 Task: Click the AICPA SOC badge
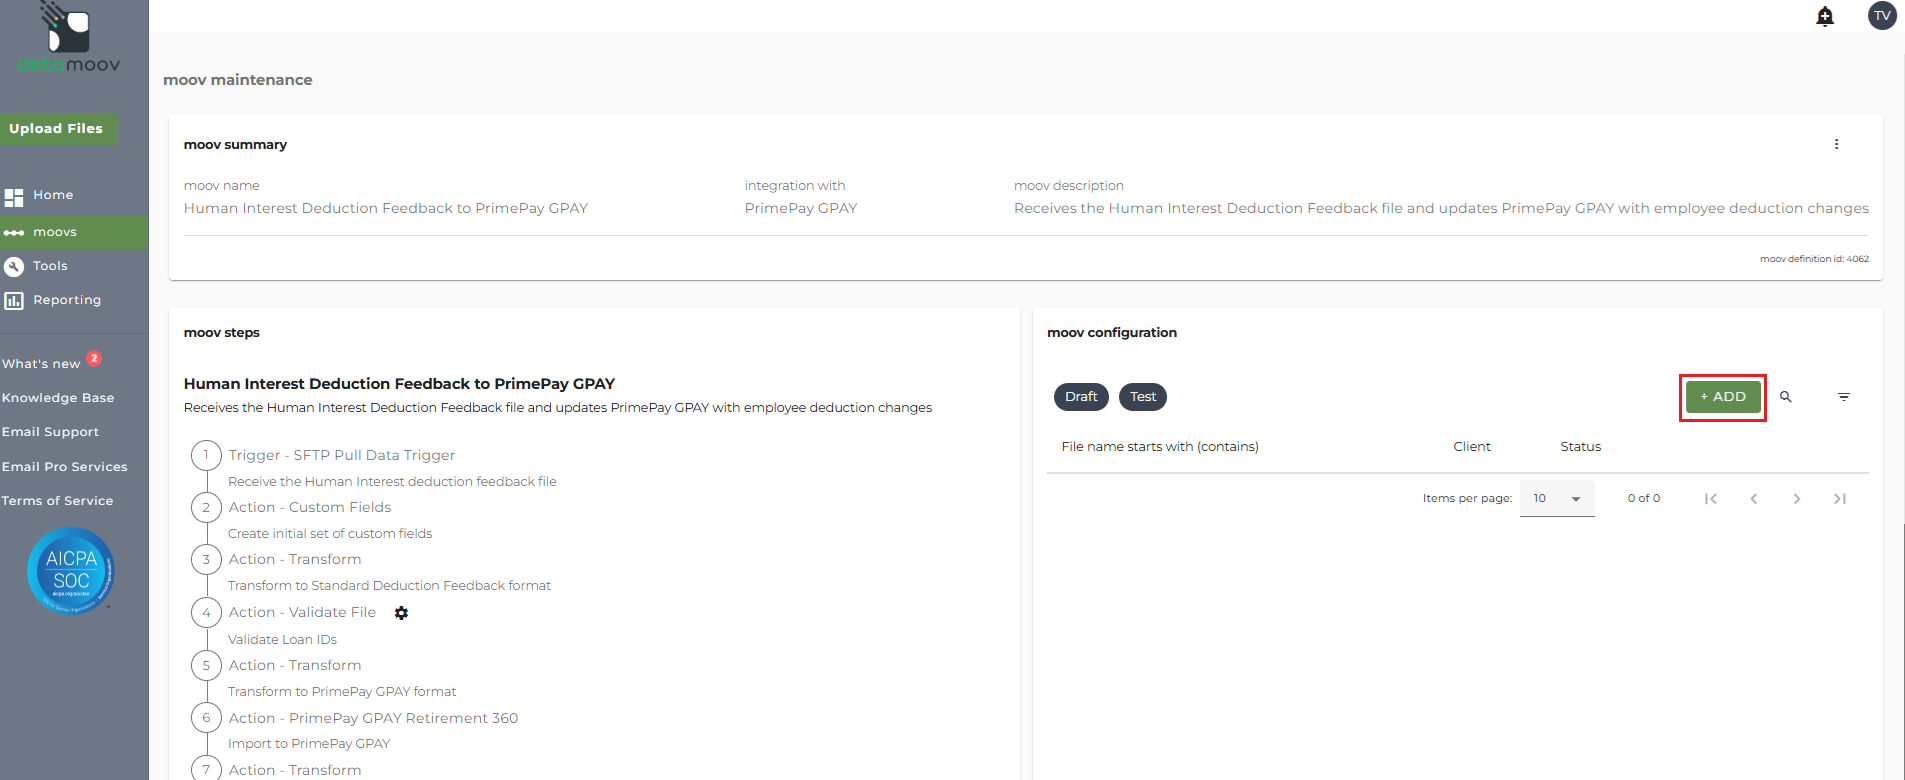(x=71, y=571)
